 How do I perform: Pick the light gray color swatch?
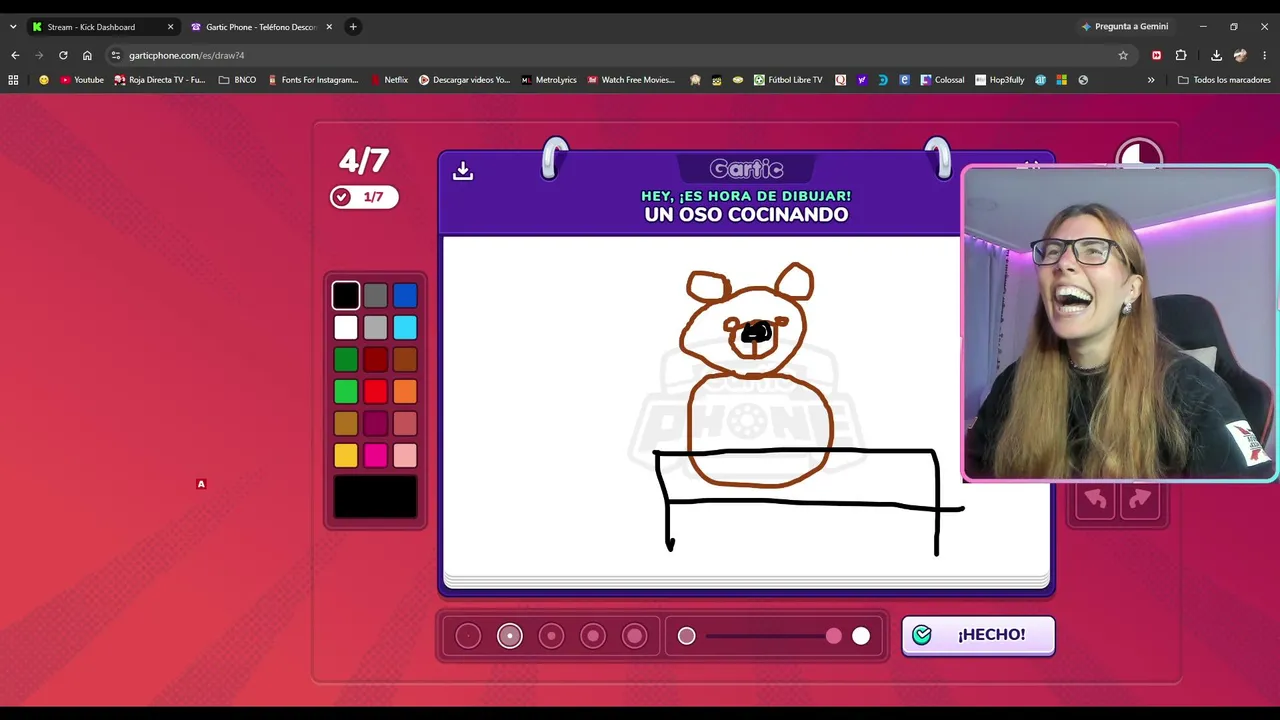pyautogui.click(x=375, y=327)
